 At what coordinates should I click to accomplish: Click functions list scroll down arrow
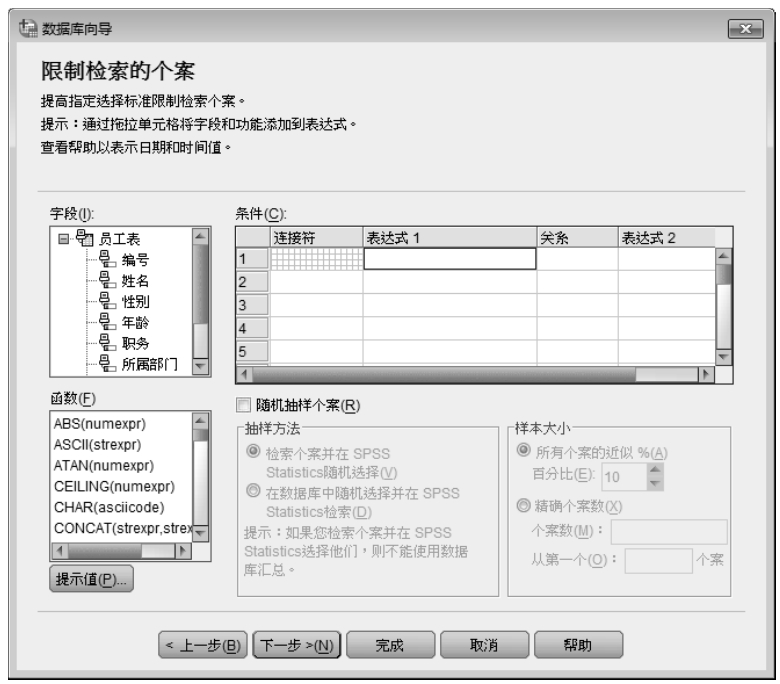[x=200, y=533]
